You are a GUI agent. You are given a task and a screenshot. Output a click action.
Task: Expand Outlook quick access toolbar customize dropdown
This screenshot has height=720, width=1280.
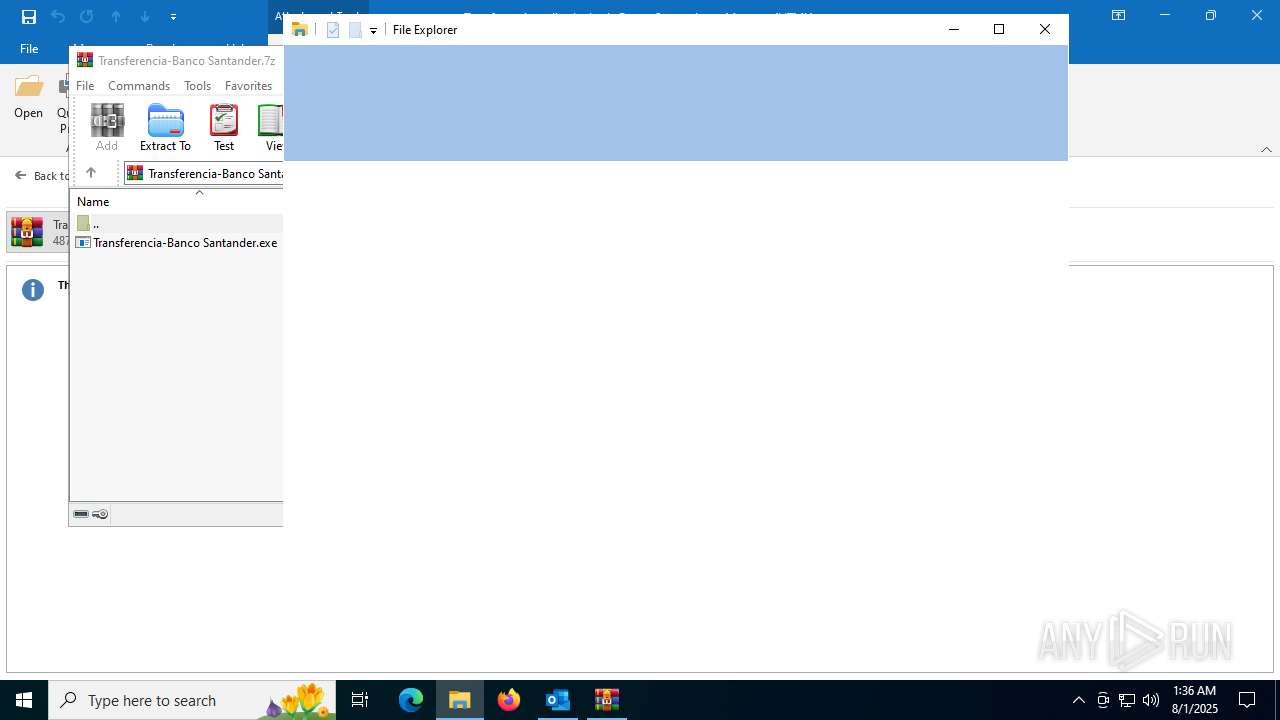(173, 16)
